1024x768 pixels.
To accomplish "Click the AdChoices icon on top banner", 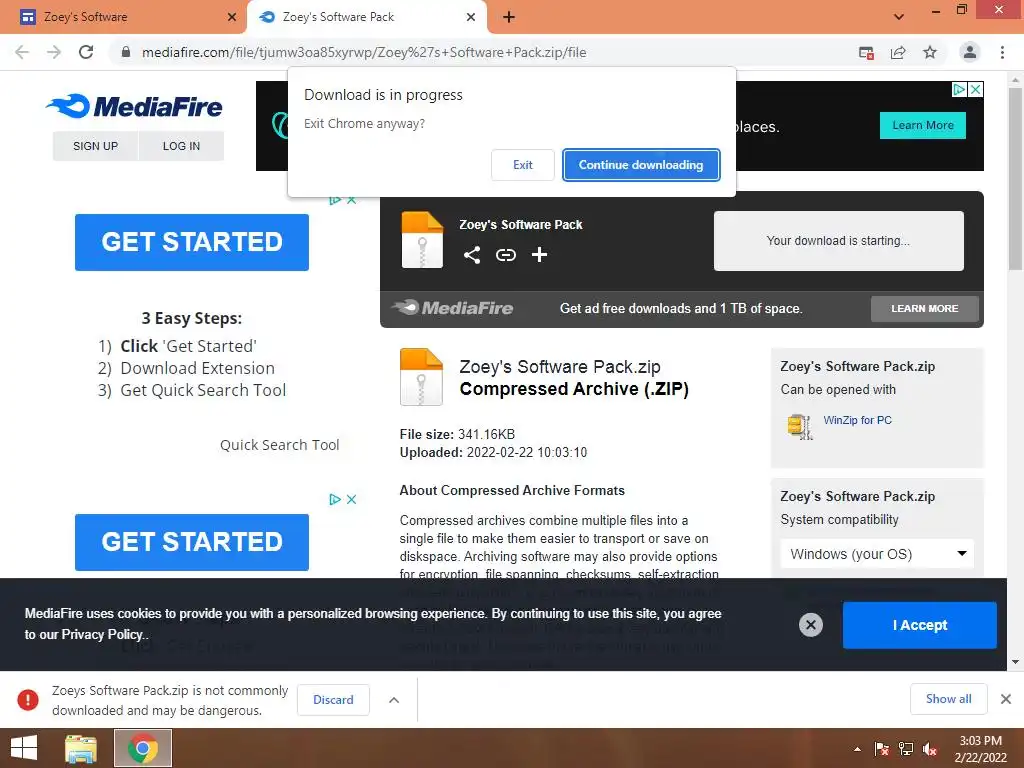I will pos(959,89).
